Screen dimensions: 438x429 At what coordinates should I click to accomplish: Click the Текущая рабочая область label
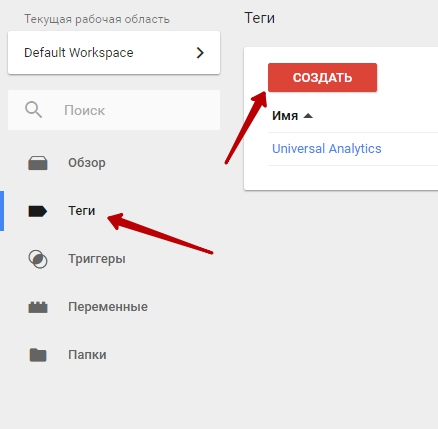97,19
